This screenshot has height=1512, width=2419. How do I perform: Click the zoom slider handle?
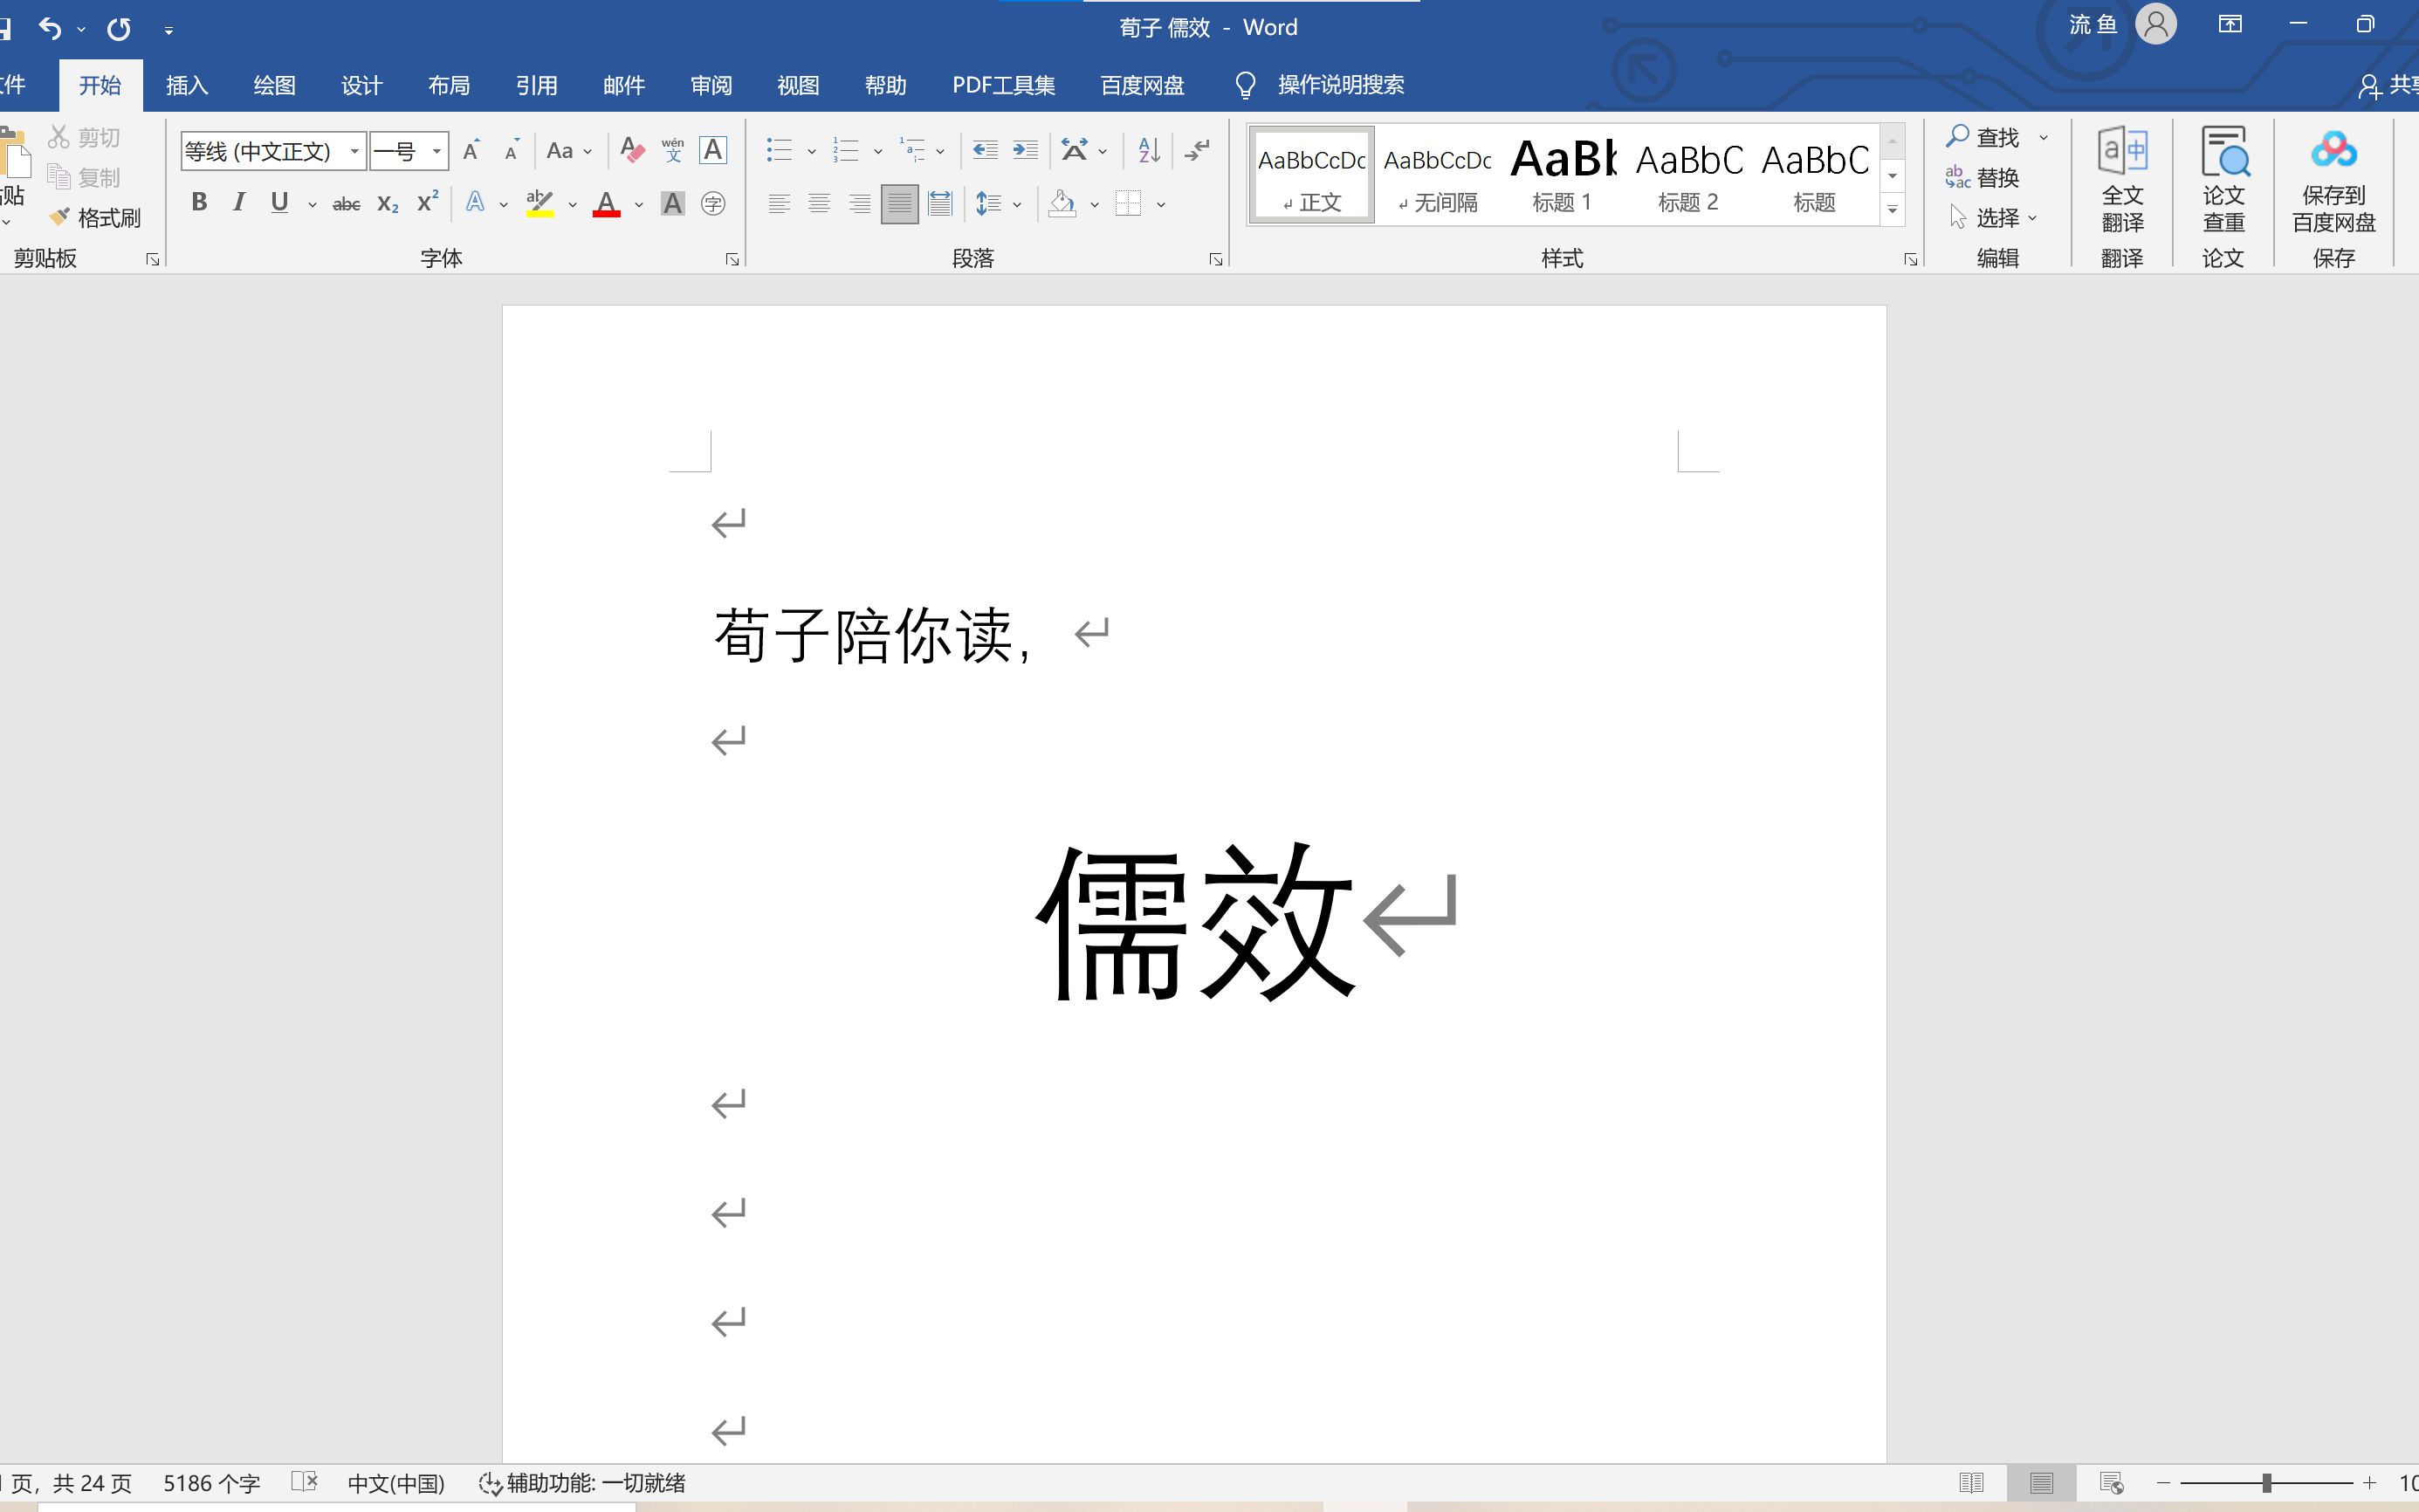(x=2266, y=1483)
